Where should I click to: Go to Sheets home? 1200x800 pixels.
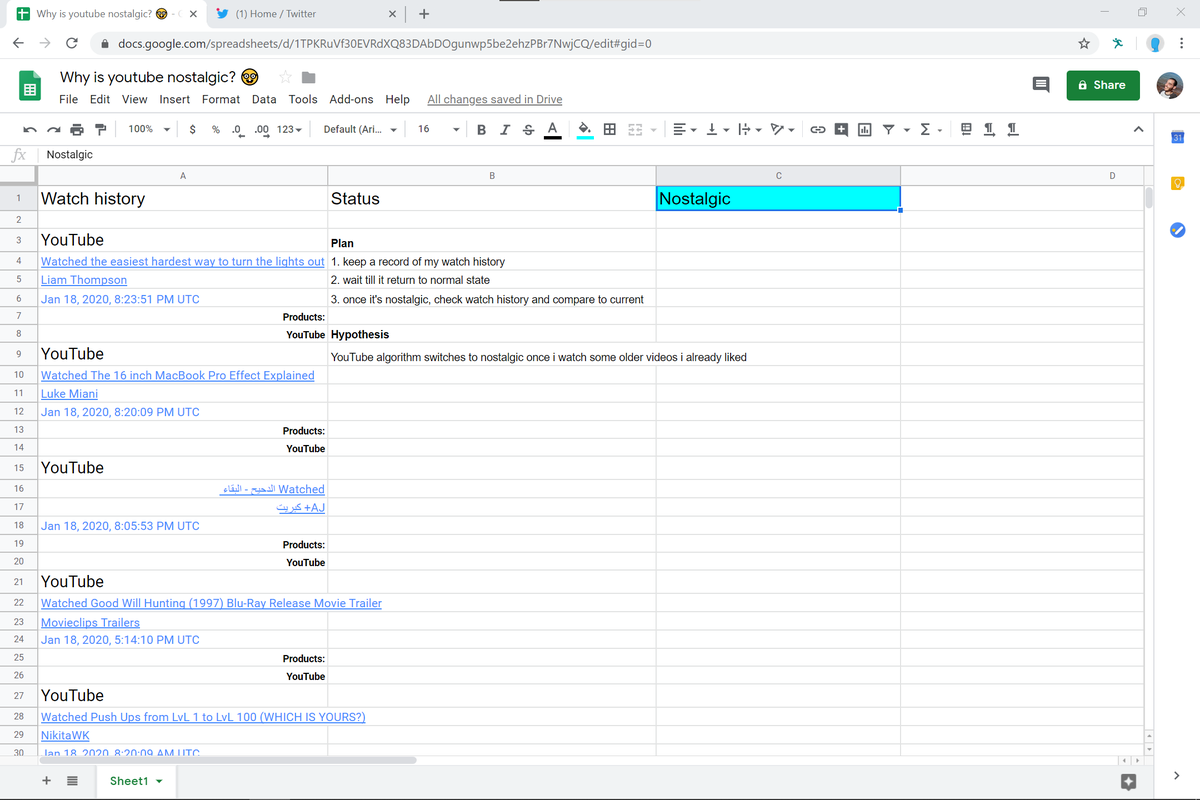[30, 85]
